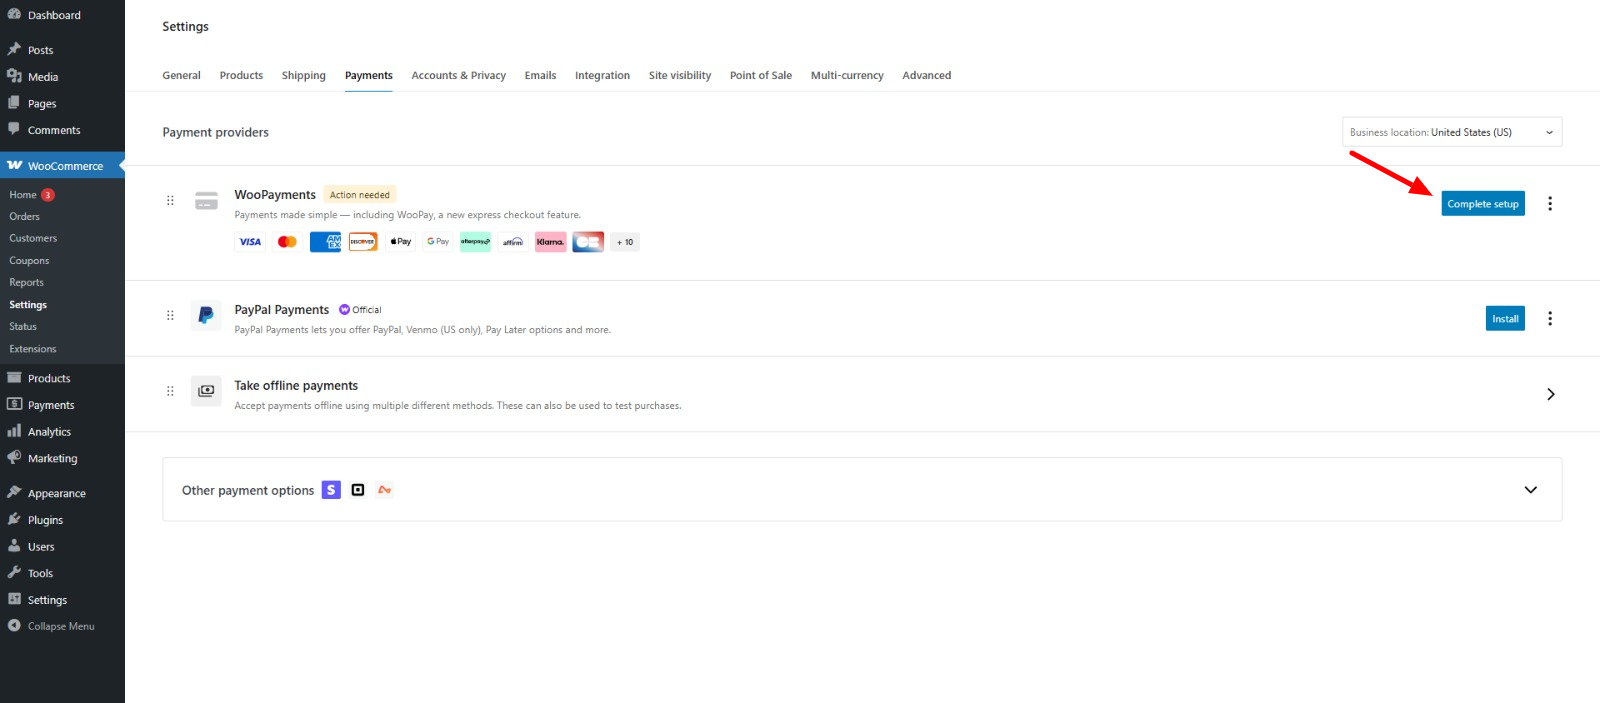Switch to Accounts & Privacy tab
Screen dimensions: 1600x703
(459, 75)
